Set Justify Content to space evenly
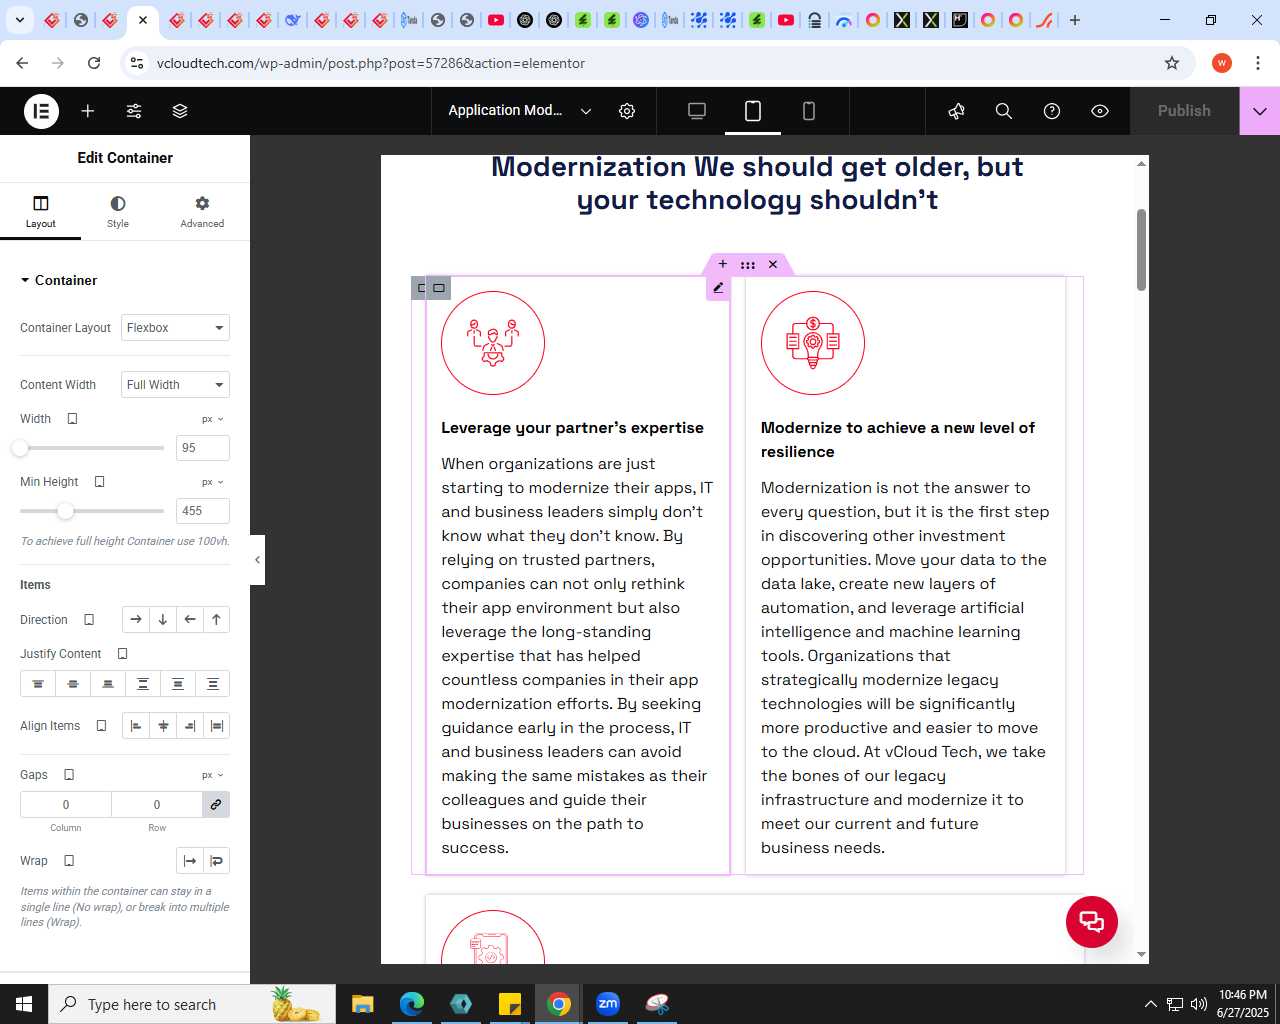 pos(213,684)
